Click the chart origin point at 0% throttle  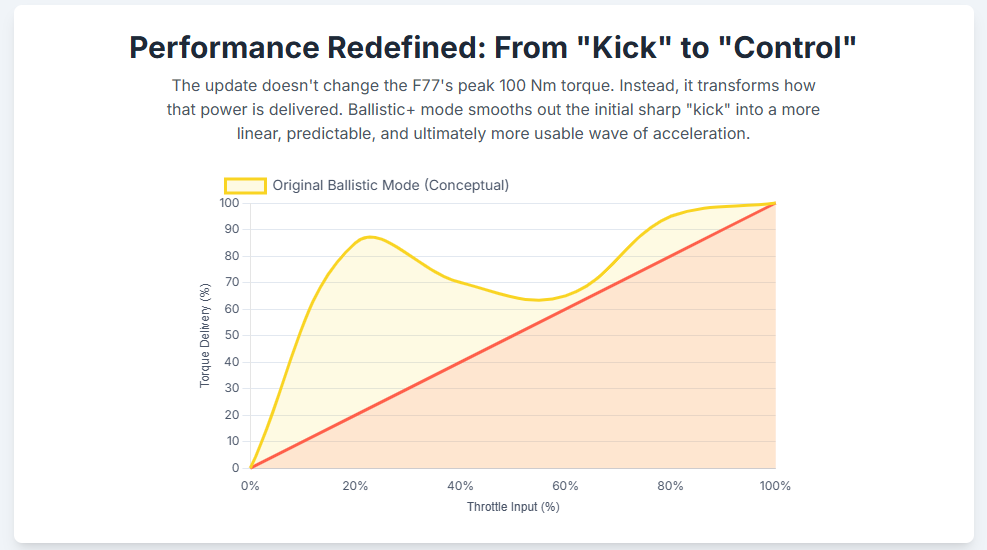(x=251, y=467)
